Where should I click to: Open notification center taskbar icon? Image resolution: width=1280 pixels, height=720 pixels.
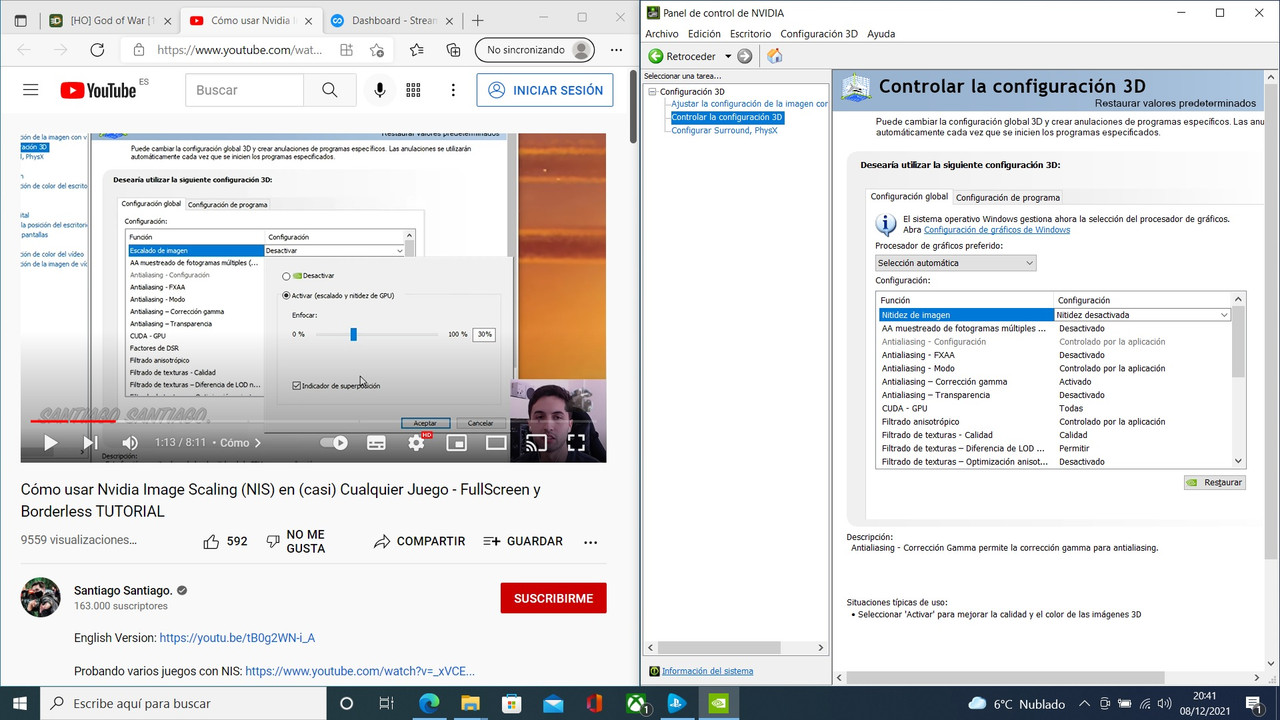(1253, 703)
